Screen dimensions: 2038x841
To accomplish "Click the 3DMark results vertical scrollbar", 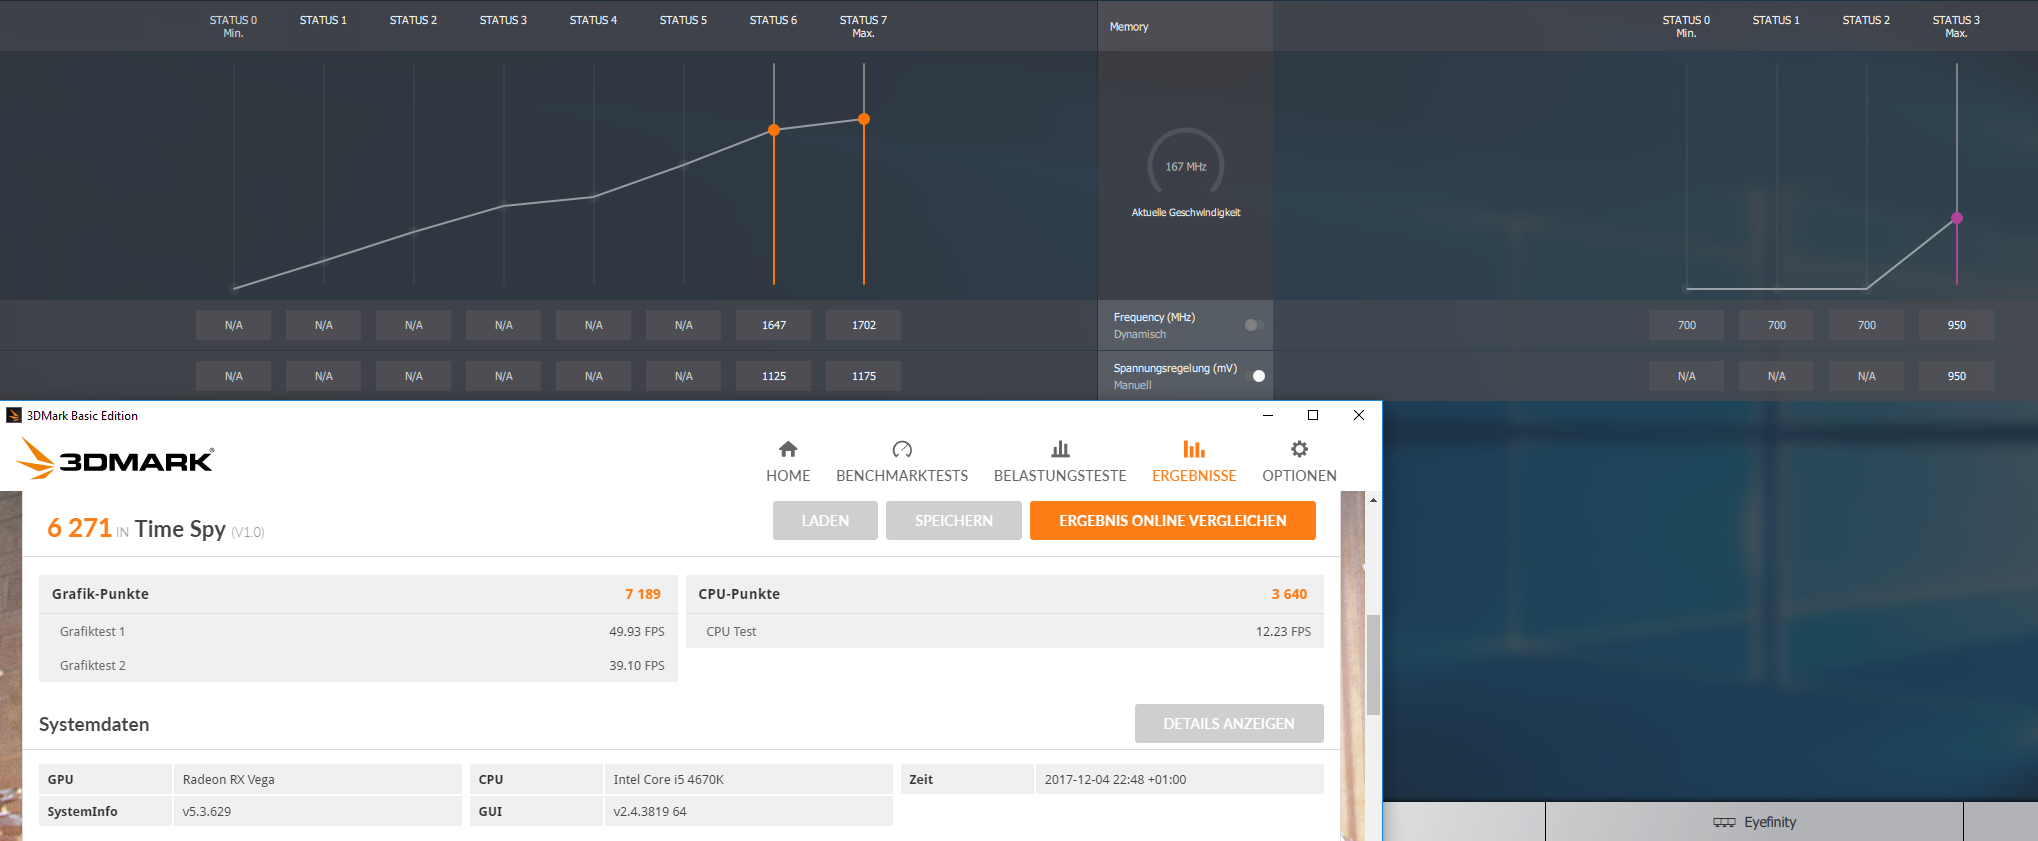I will coord(1374,665).
